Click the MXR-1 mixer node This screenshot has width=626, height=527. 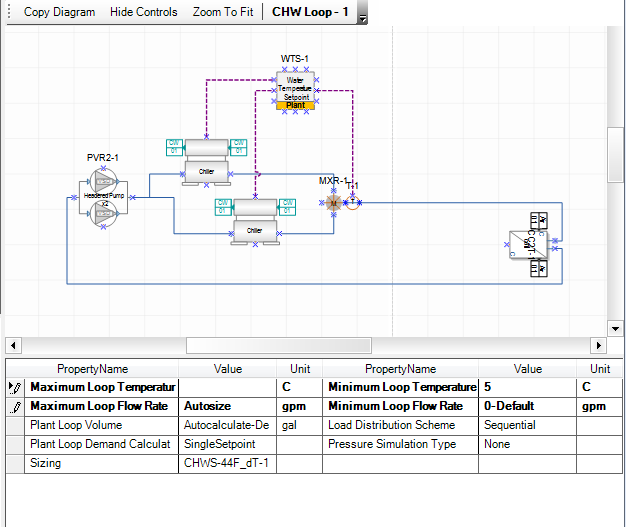point(334,202)
